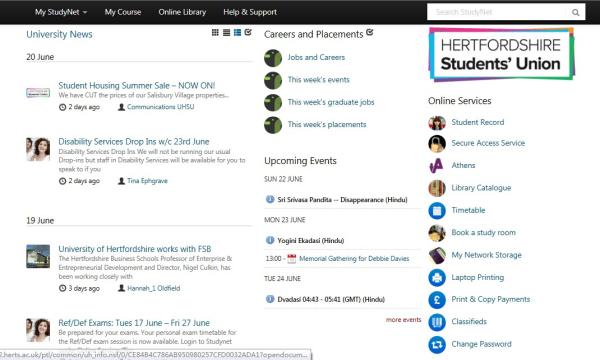
Task: Click the search magnifier icon
Action: click(x=576, y=12)
